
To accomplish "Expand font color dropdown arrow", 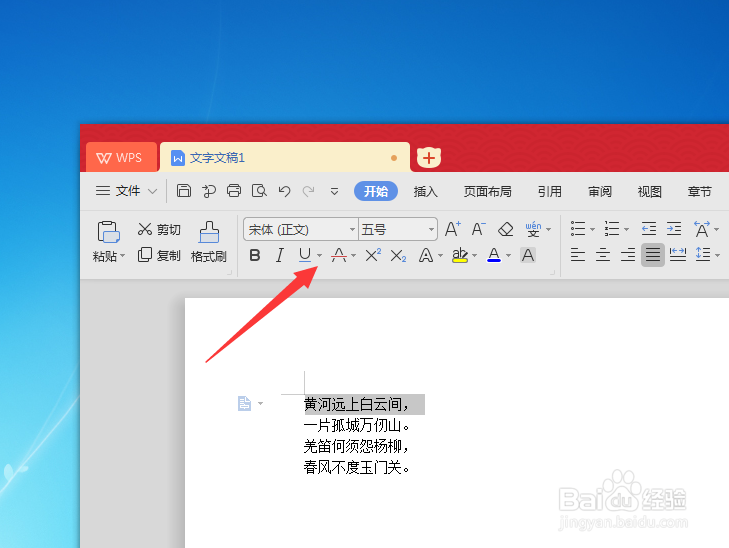I will point(508,255).
